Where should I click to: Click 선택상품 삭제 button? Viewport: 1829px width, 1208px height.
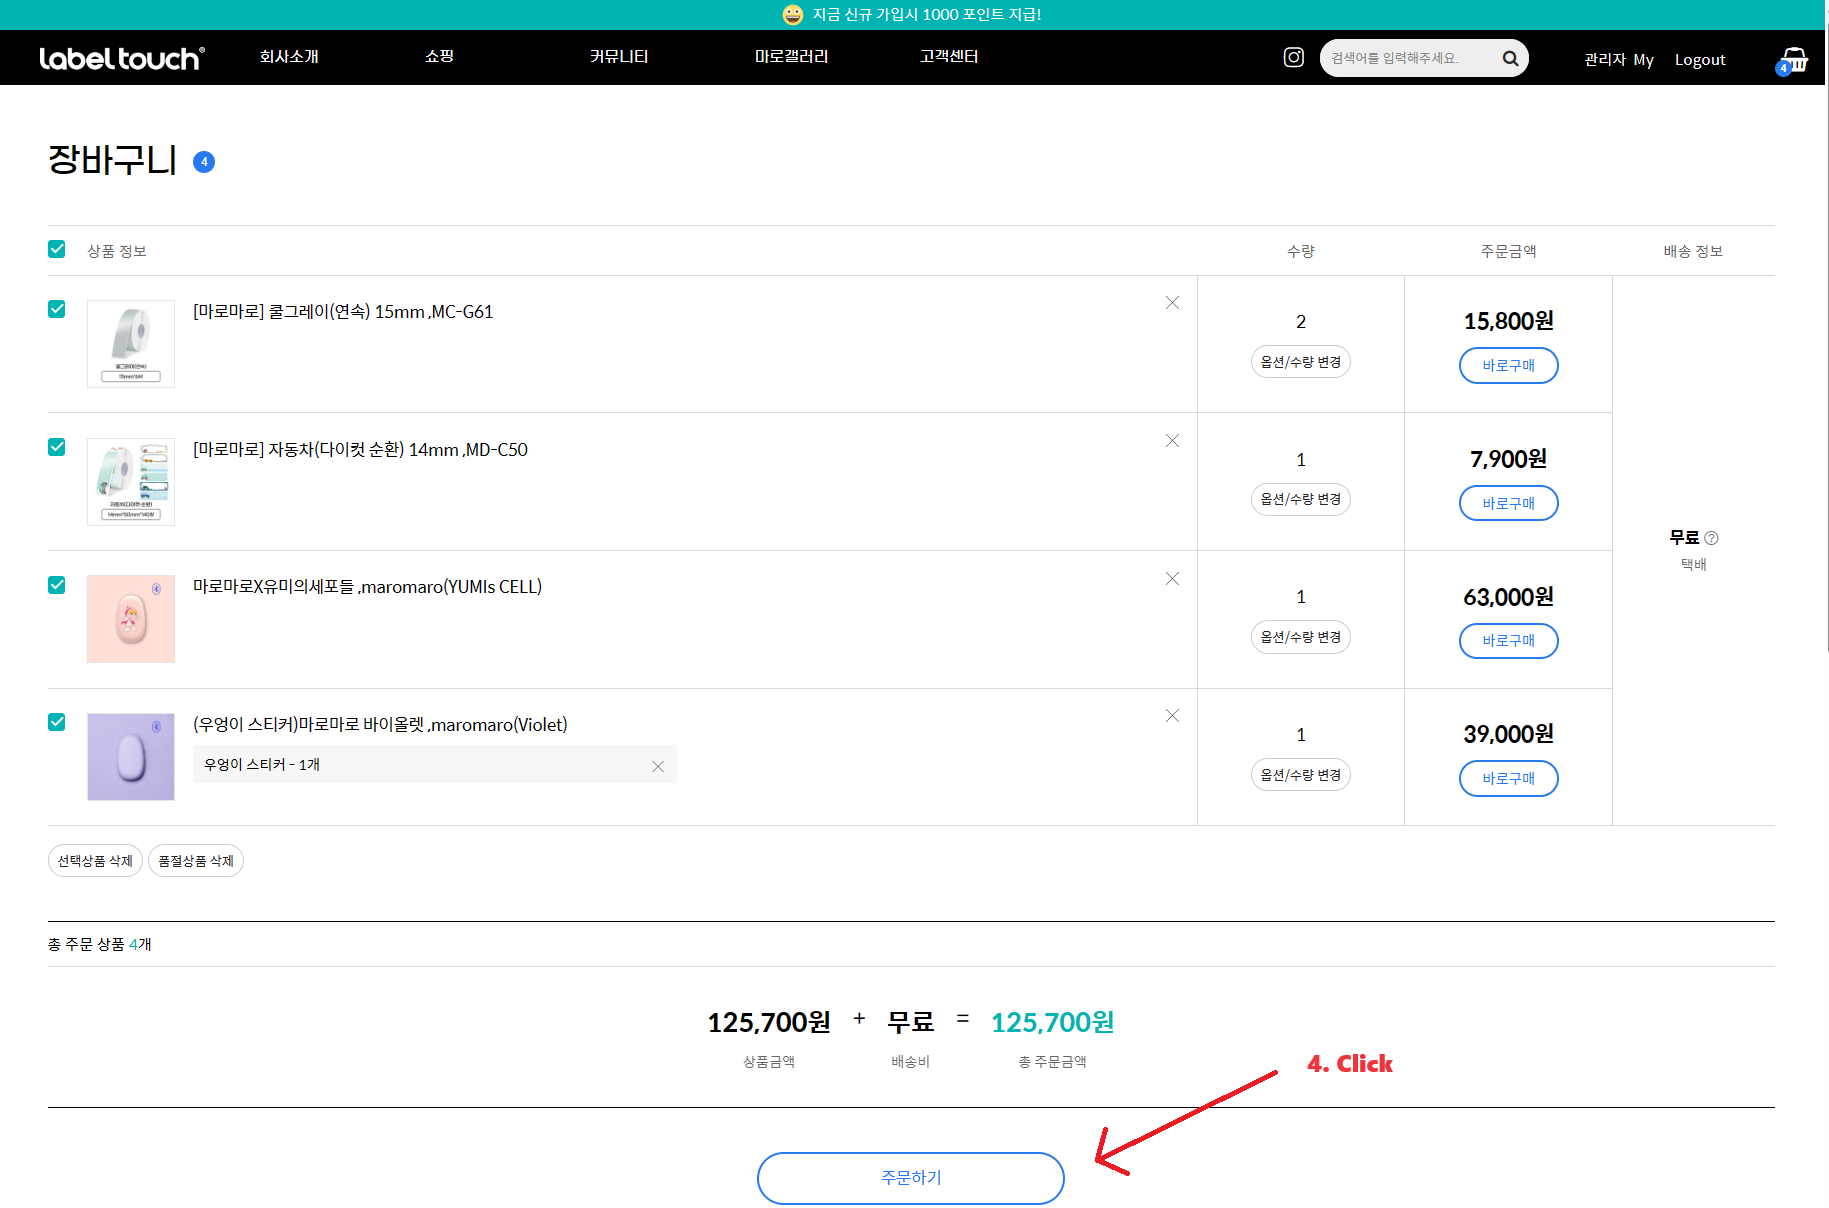pos(95,861)
